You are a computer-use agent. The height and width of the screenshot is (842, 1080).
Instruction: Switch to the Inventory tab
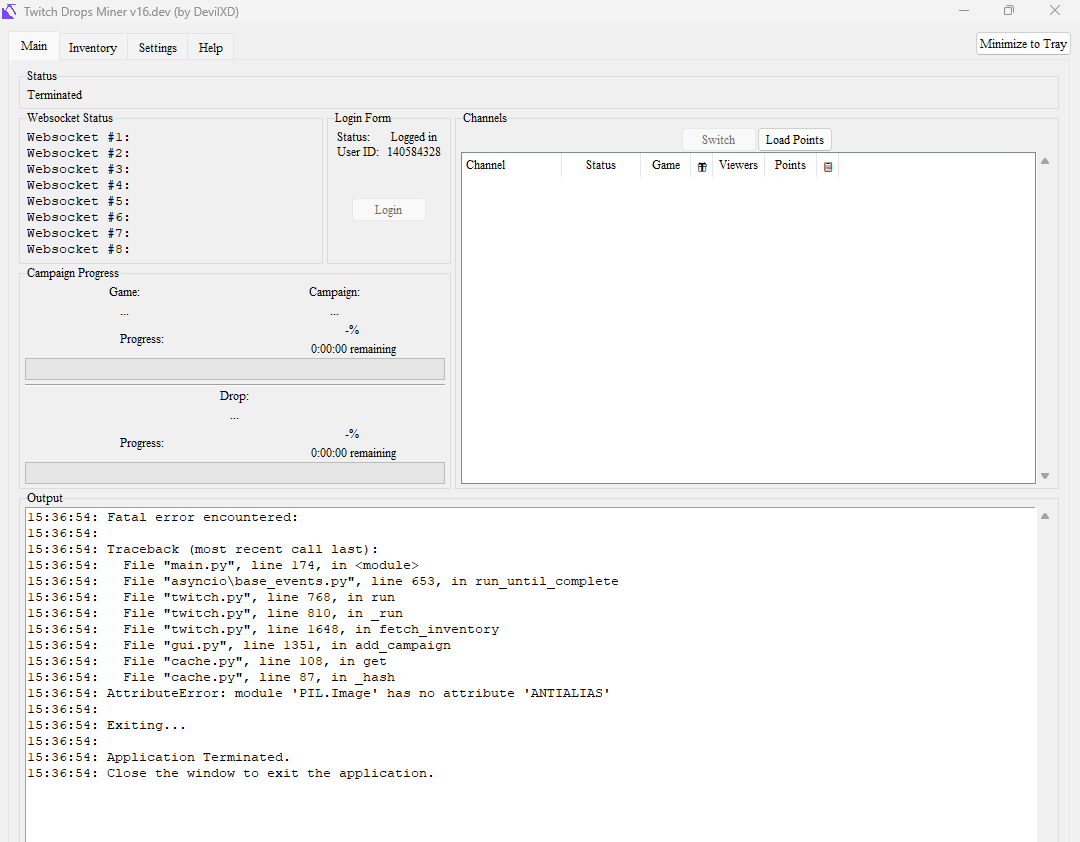pyautogui.click(x=92, y=46)
